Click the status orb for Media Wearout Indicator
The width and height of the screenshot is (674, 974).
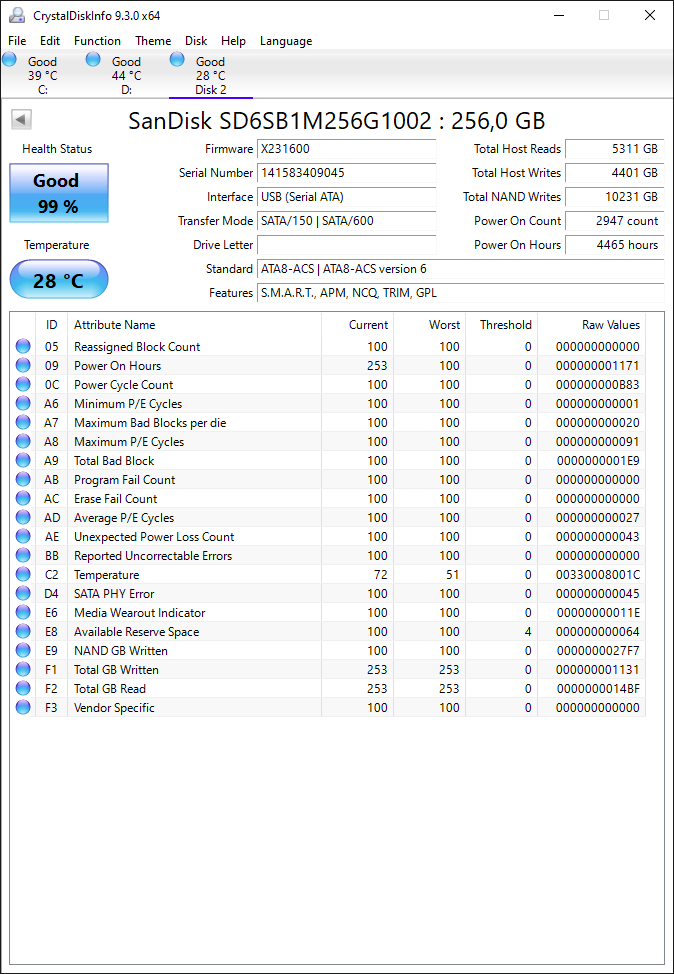tap(23, 612)
